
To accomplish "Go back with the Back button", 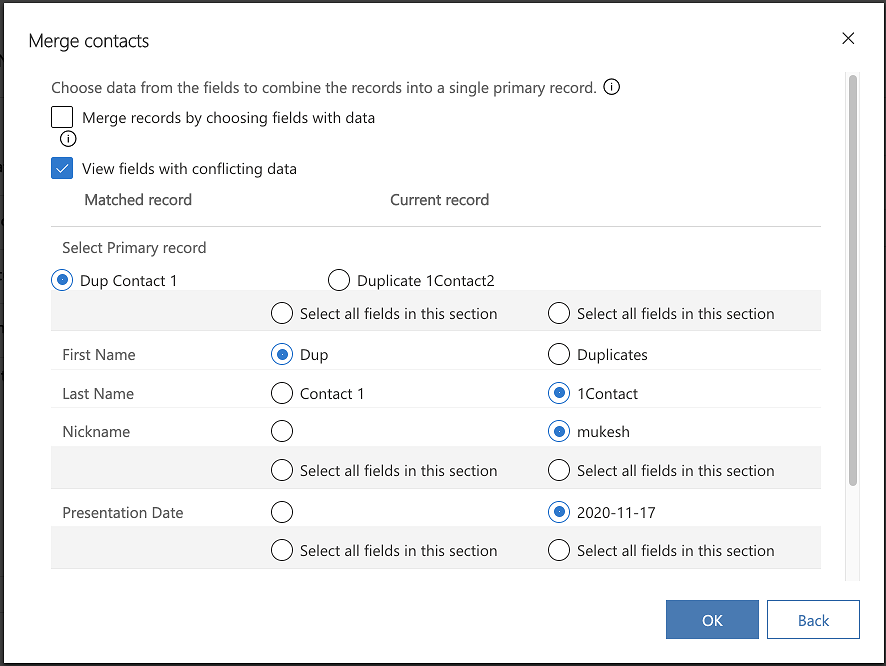I will [x=813, y=620].
